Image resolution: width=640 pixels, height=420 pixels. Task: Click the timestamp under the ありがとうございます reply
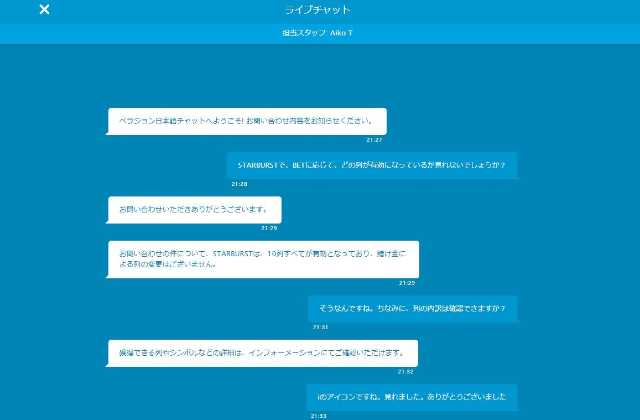coord(269,228)
